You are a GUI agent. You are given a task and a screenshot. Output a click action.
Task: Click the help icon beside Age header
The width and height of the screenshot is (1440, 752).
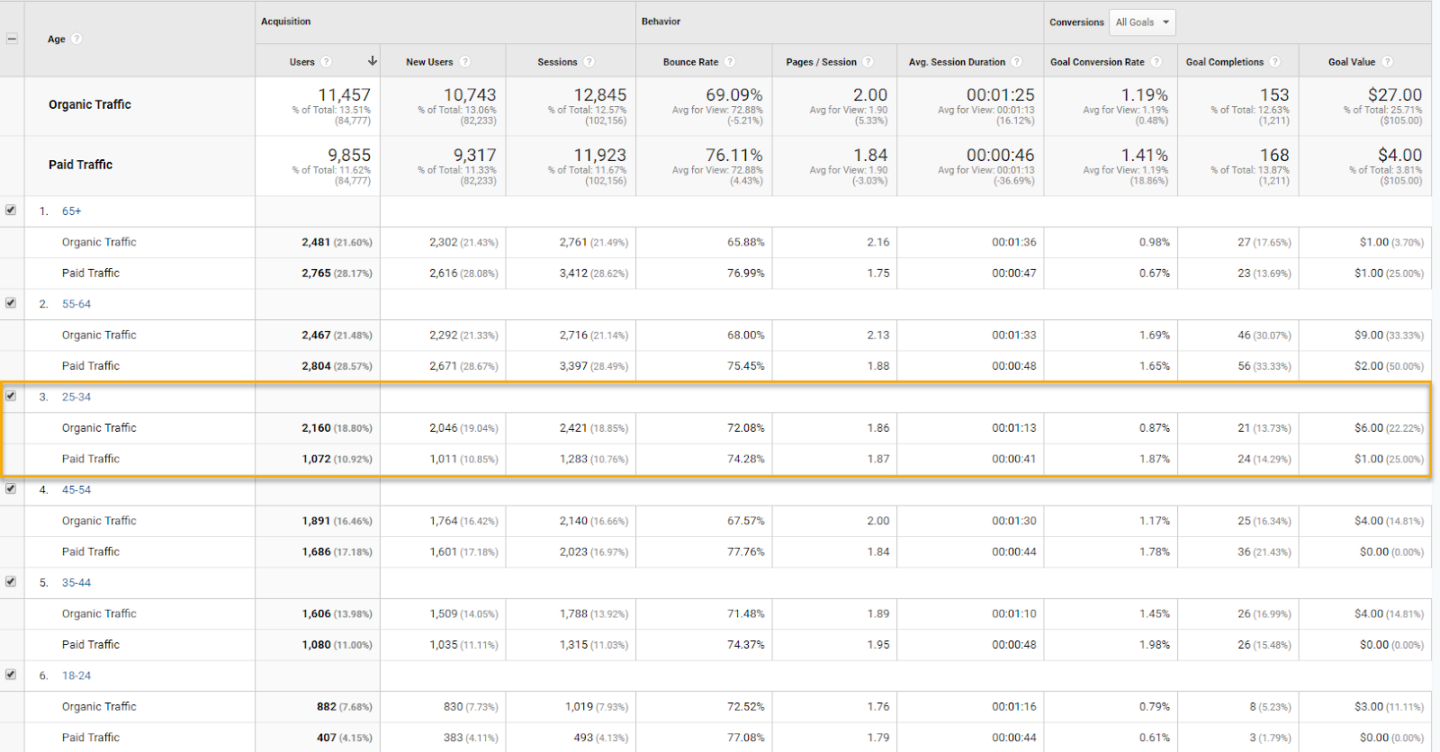coord(77,39)
